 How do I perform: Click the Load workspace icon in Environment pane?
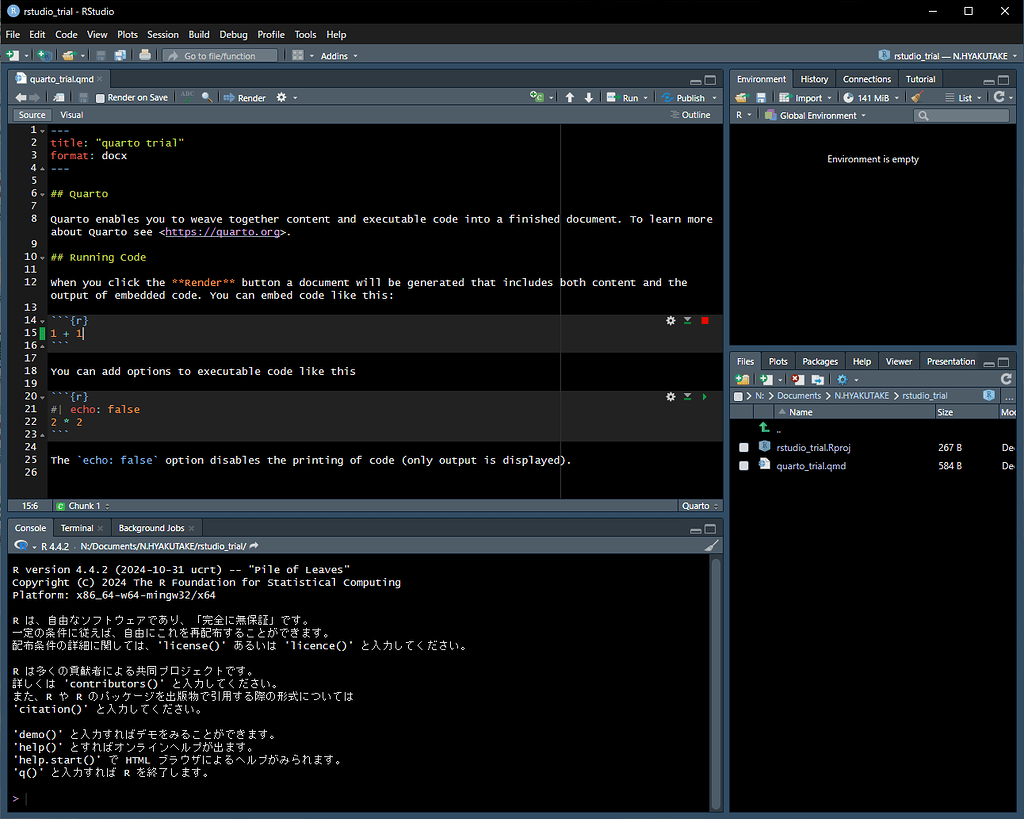pyautogui.click(x=741, y=97)
